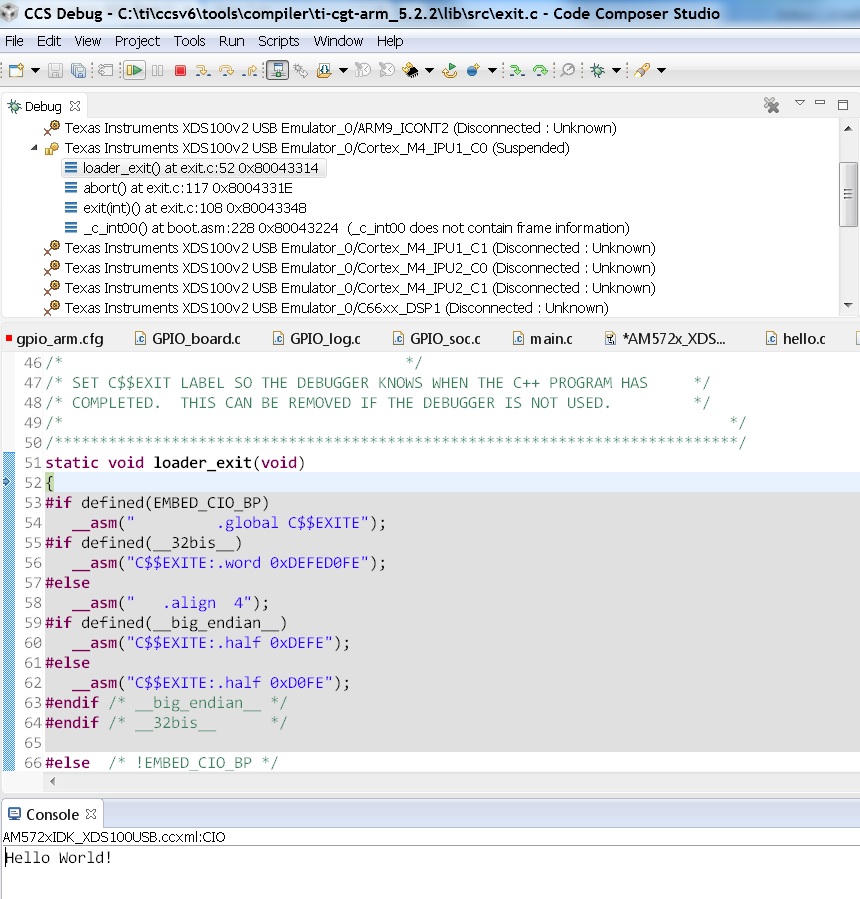
Task: Click the green bug Debug icon
Action: click(x=597, y=70)
